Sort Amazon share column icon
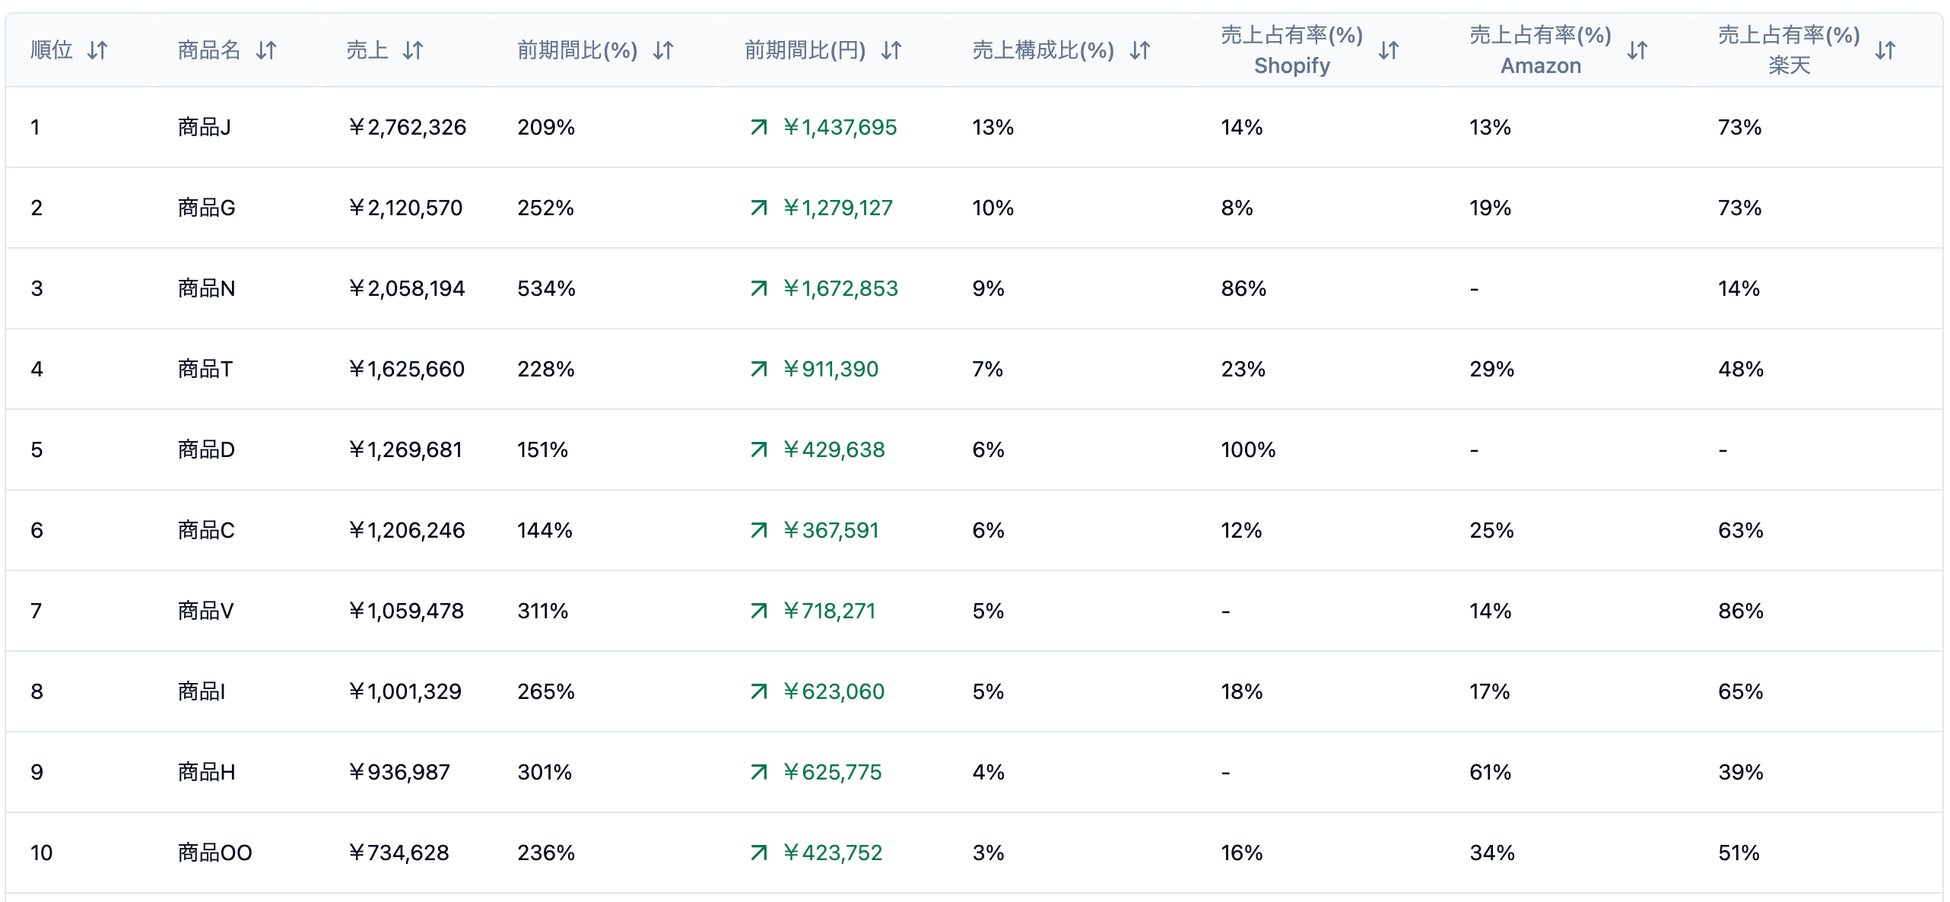The height and width of the screenshot is (902, 1950). tap(1637, 50)
